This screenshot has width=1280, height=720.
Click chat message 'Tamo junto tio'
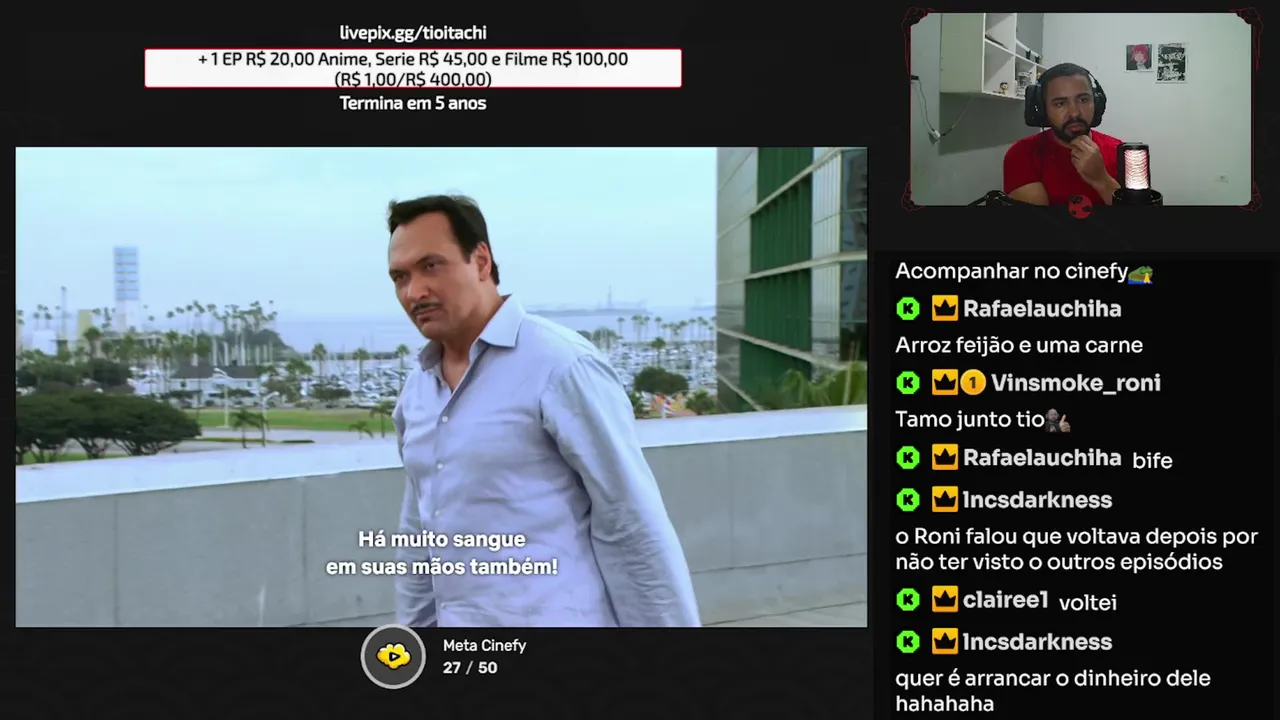coord(970,420)
